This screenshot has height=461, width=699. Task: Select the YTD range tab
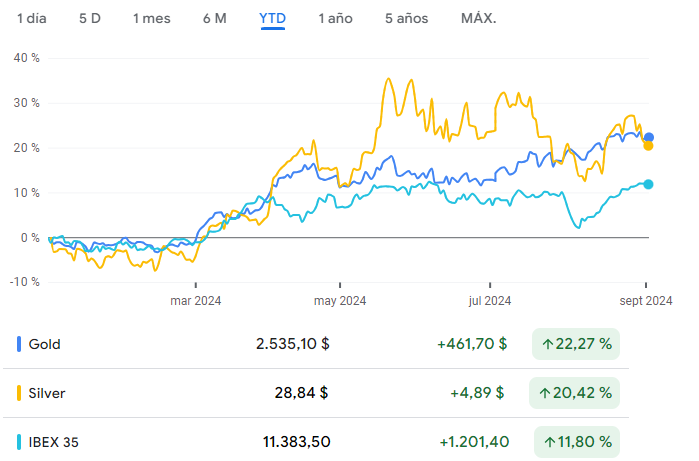point(272,19)
